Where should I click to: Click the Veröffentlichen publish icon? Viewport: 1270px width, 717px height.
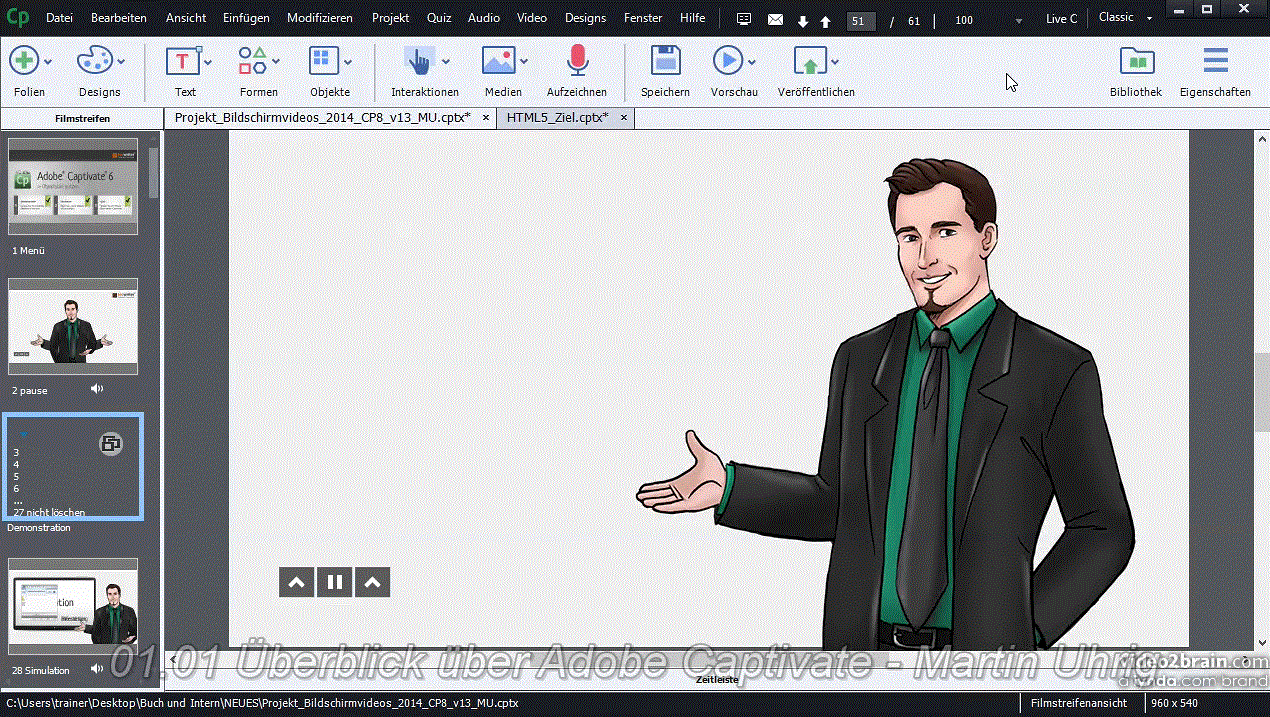809,61
